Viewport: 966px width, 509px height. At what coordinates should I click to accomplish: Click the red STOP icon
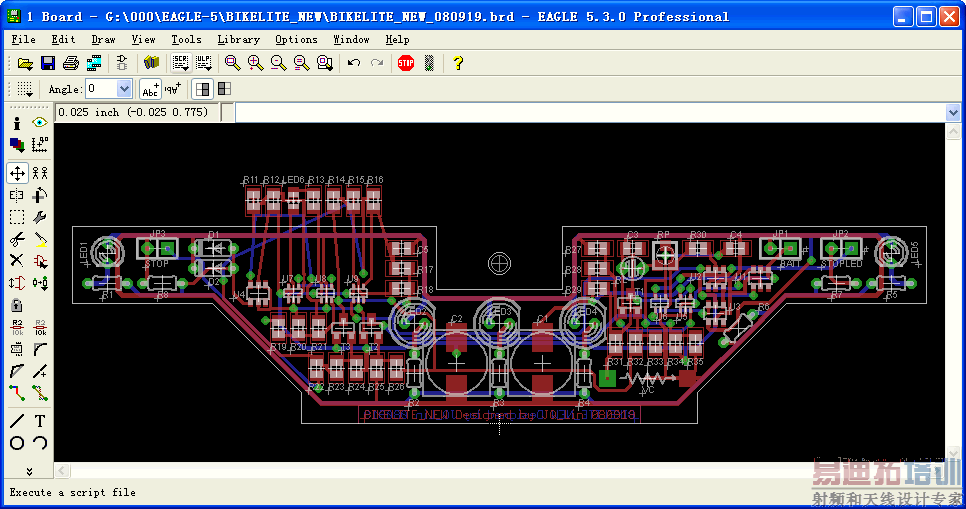click(x=405, y=63)
